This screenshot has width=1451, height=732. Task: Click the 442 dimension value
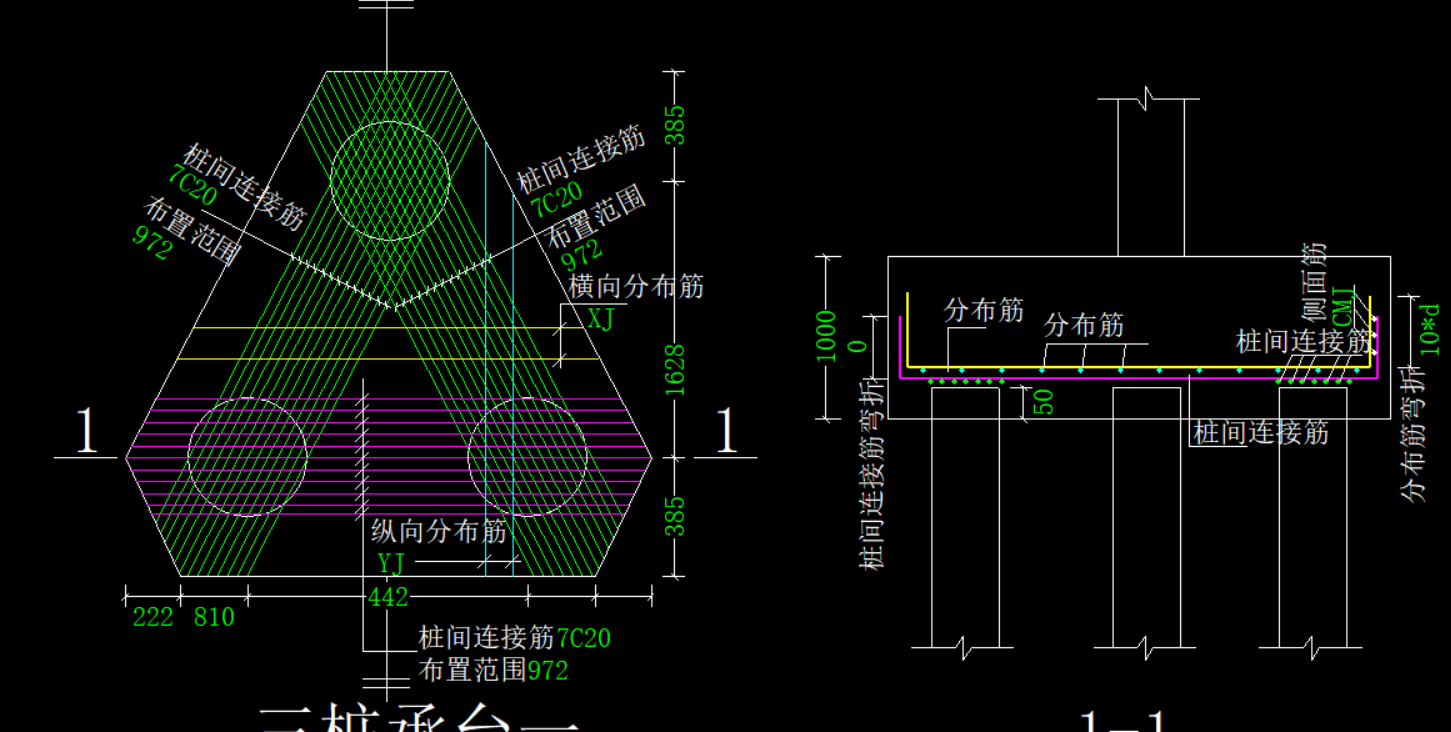388,597
